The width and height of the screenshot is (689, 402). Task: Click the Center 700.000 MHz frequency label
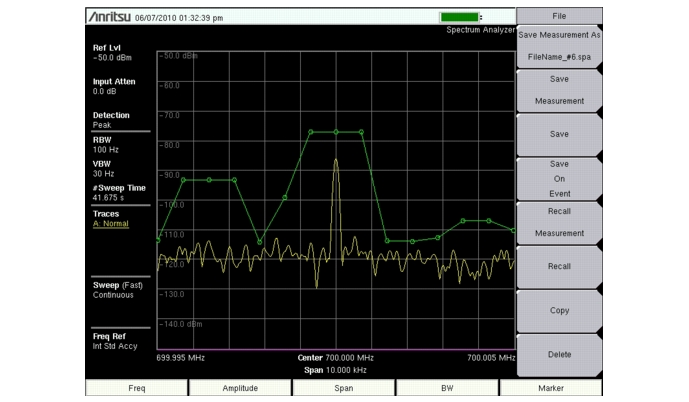[335, 357]
